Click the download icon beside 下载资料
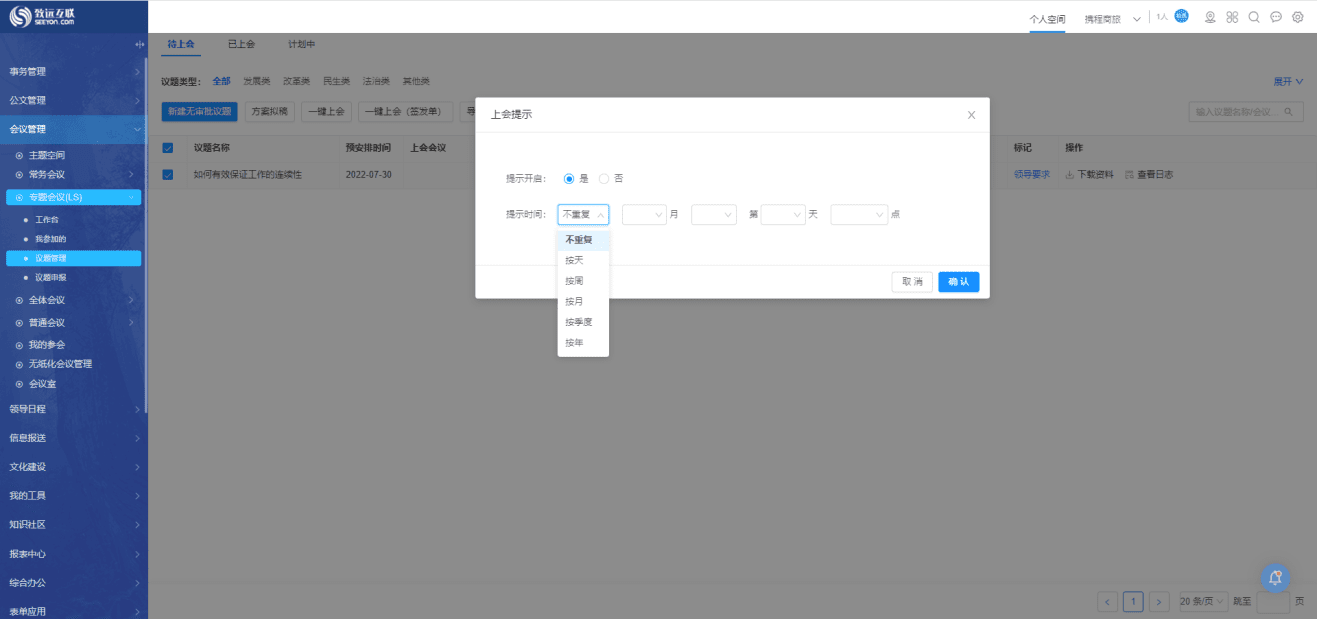 [1070, 174]
